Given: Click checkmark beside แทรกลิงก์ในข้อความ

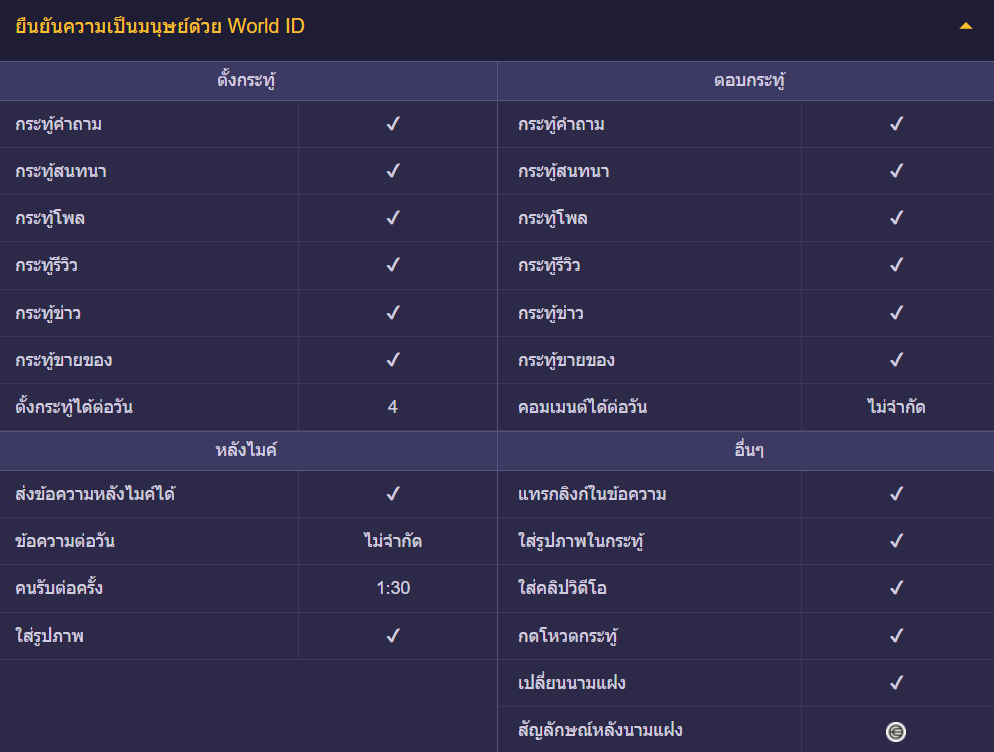Looking at the screenshot, I should click(x=896, y=493).
